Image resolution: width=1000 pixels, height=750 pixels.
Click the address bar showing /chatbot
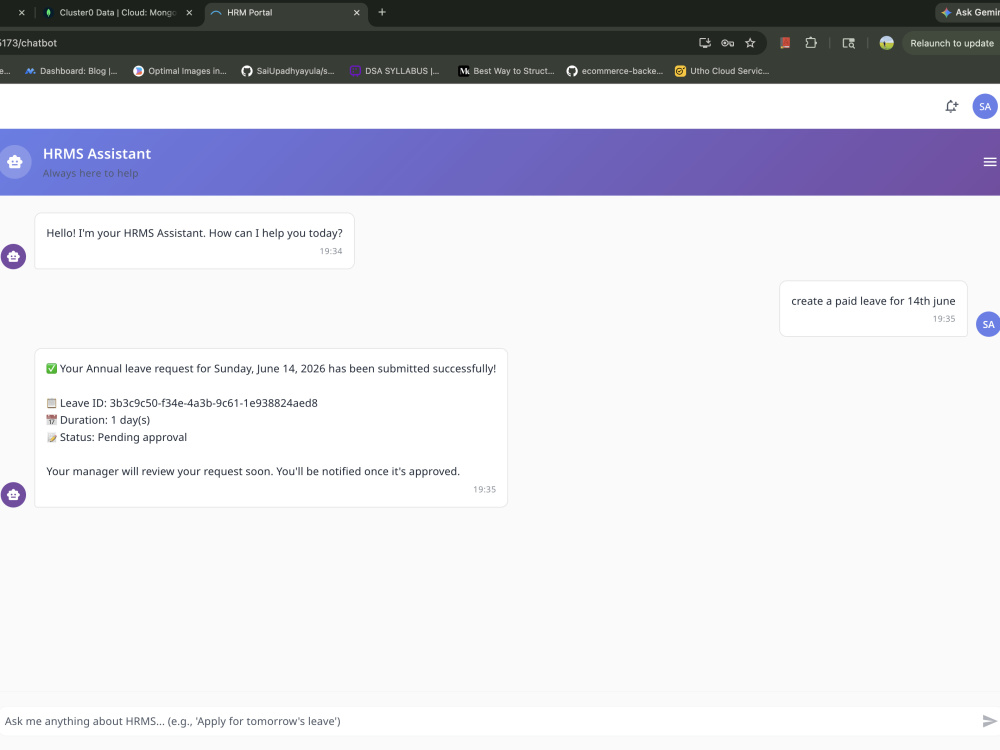pyautogui.click(x=344, y=43)
